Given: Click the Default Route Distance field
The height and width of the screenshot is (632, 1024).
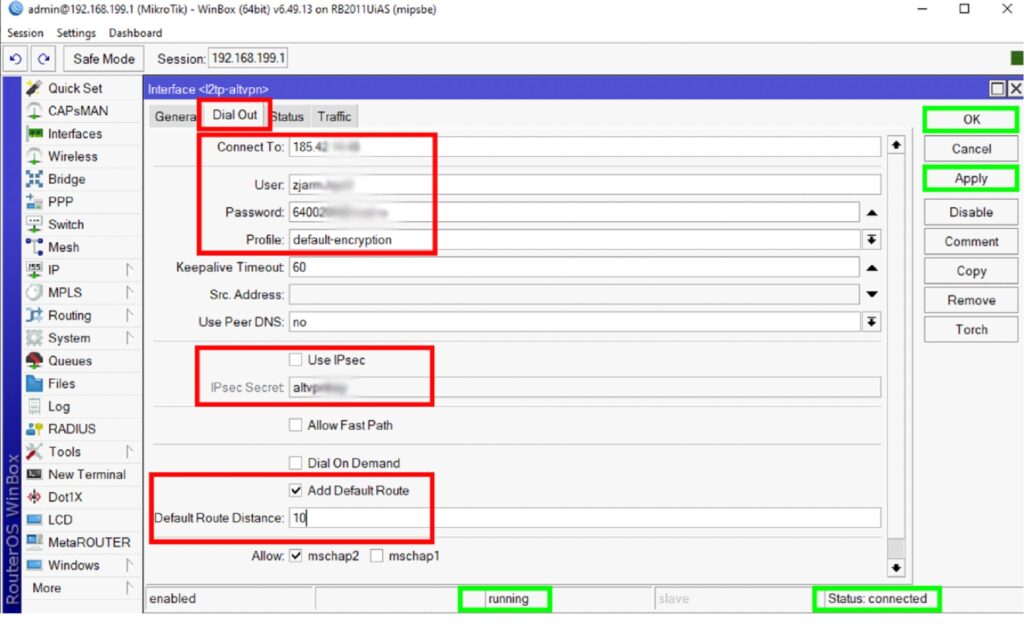Looking at the screenshot, I should [584, 518].
